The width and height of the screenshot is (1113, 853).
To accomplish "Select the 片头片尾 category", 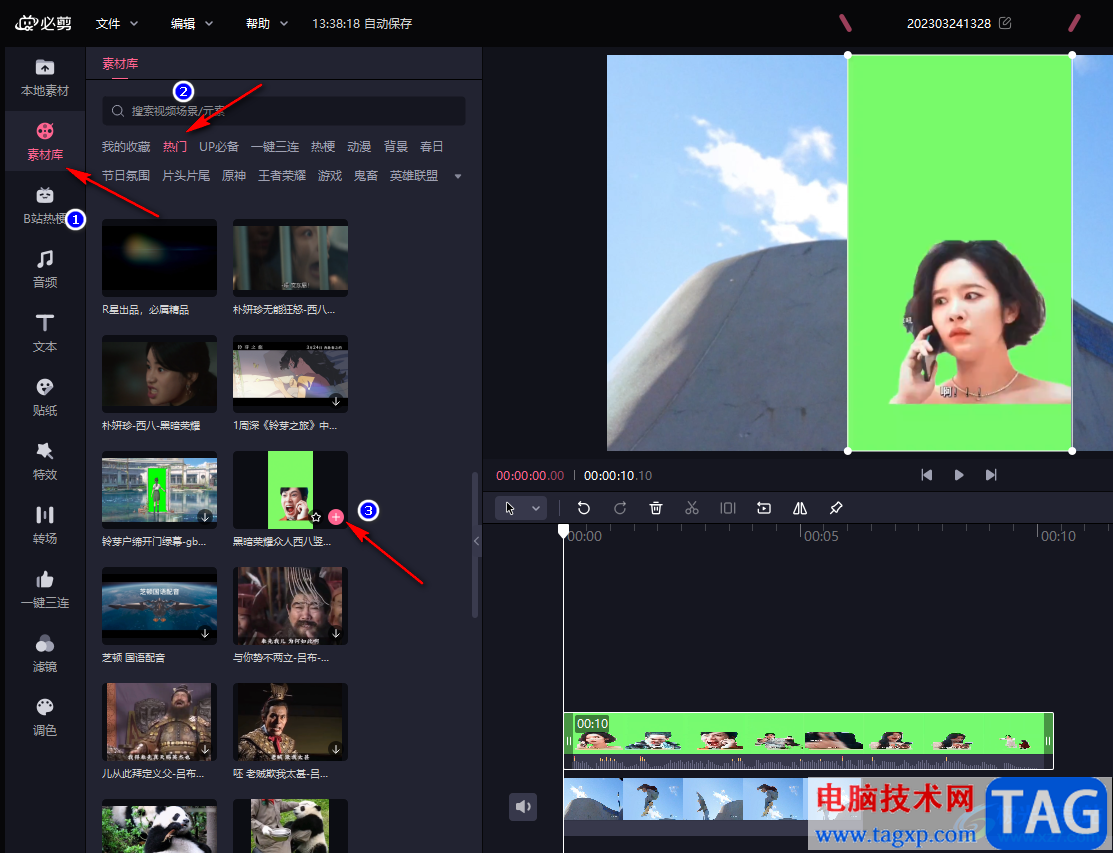I will [186, 175].
